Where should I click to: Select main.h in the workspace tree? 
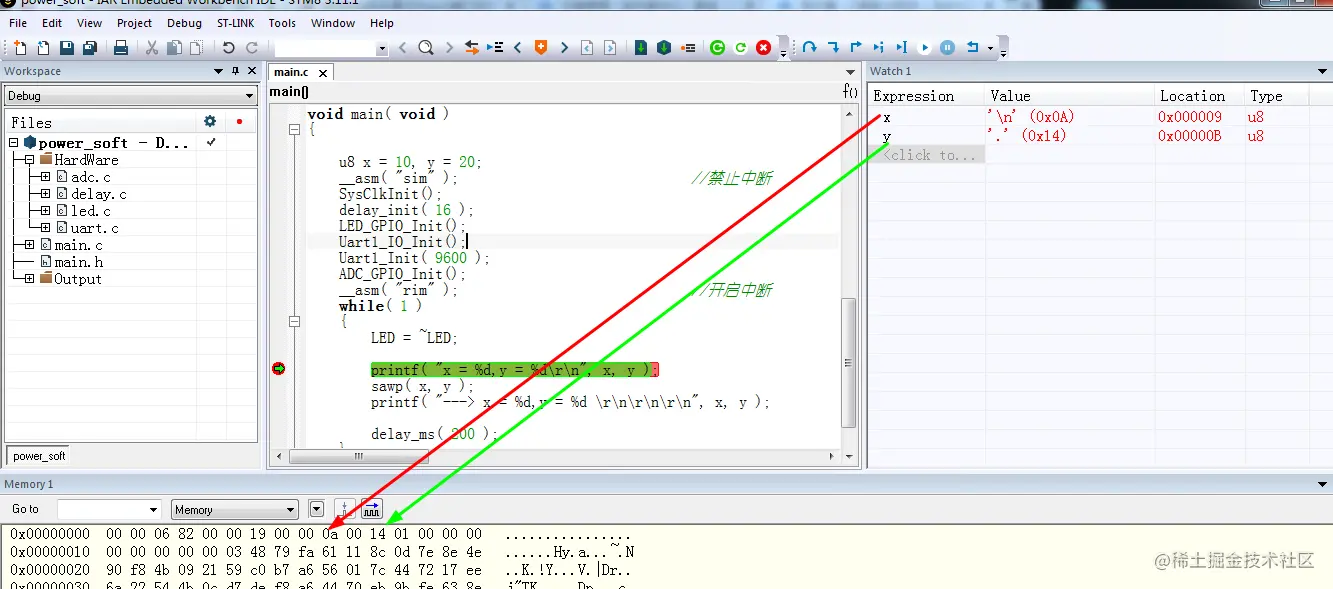pos(78,262)
